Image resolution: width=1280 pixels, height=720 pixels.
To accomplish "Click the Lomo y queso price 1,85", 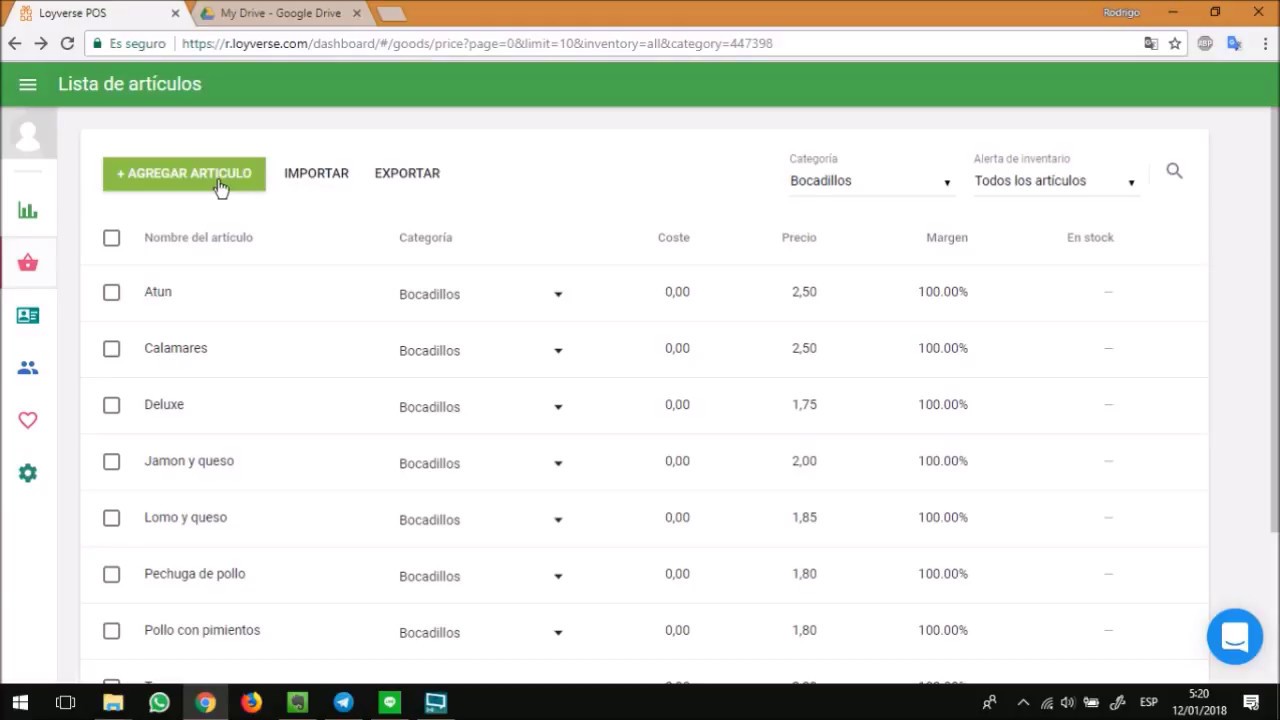I will click(x=804, y=517).
